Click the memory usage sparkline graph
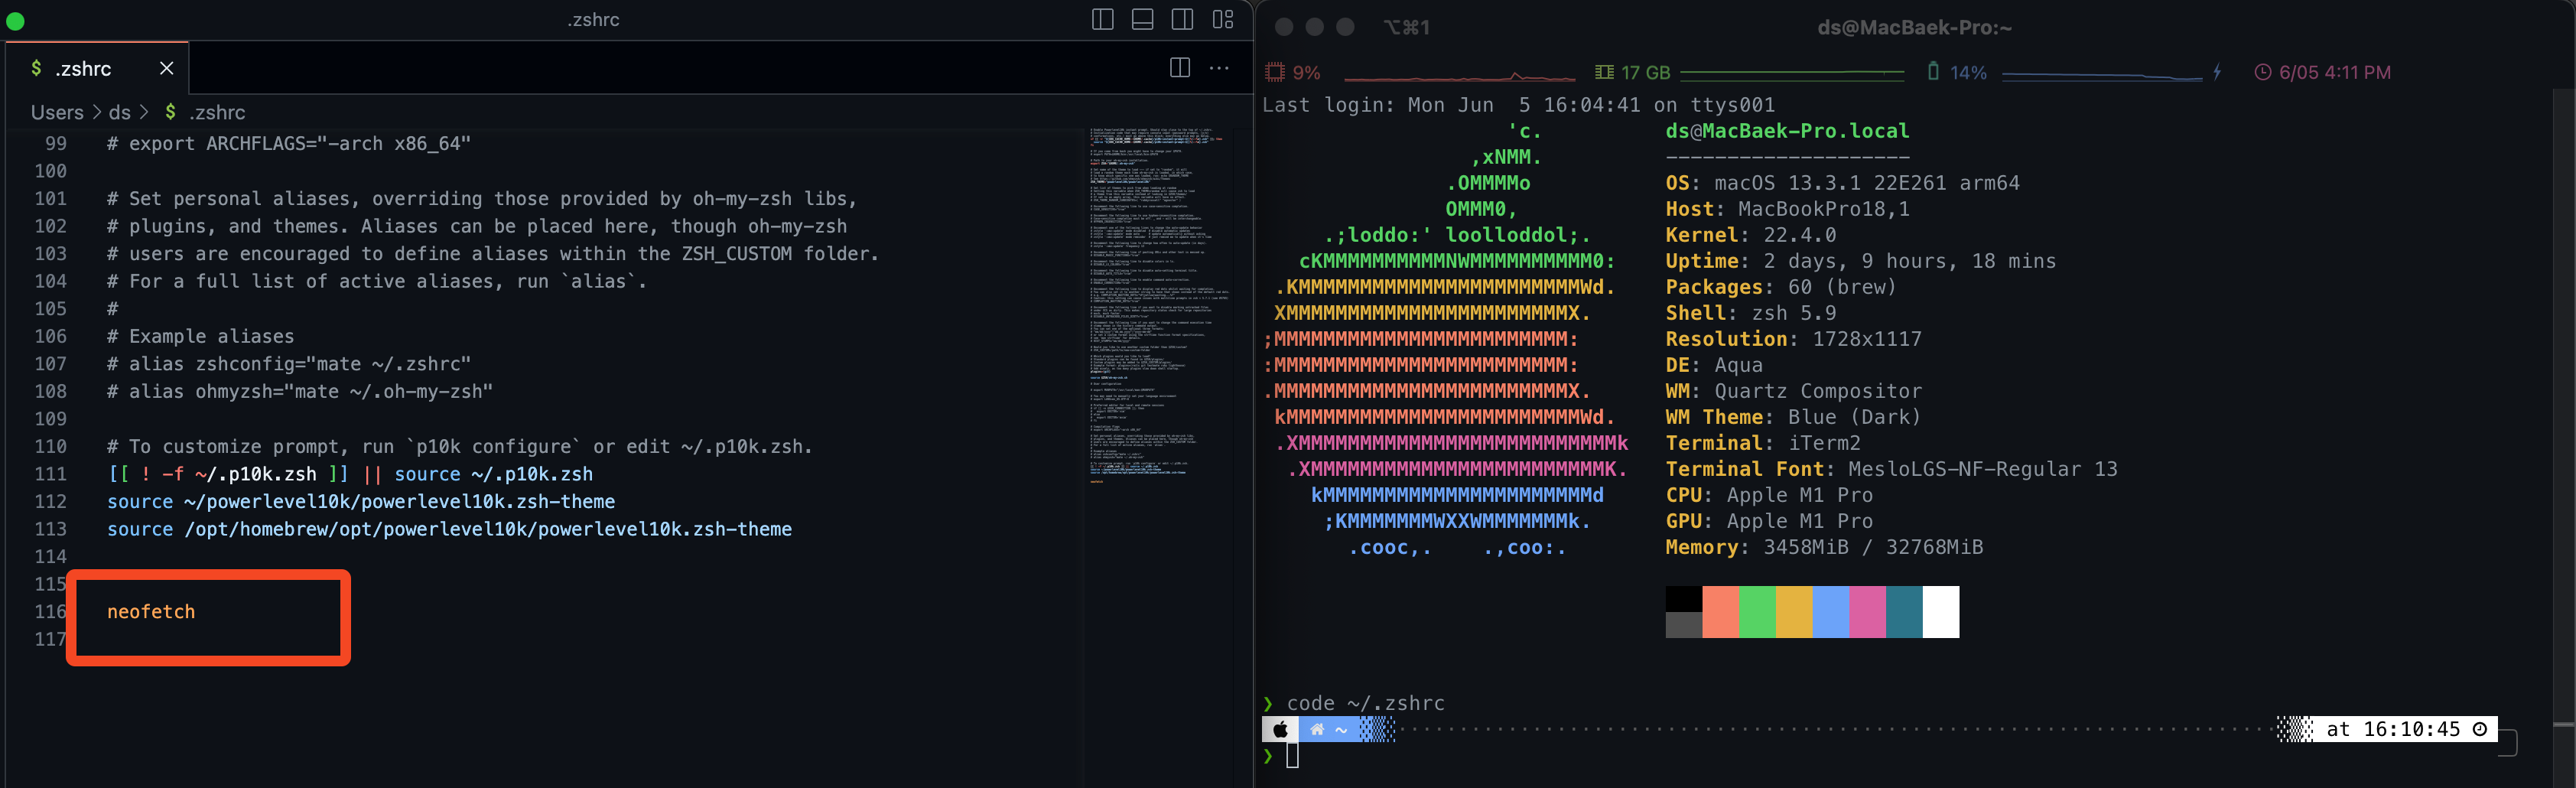 1792,73
